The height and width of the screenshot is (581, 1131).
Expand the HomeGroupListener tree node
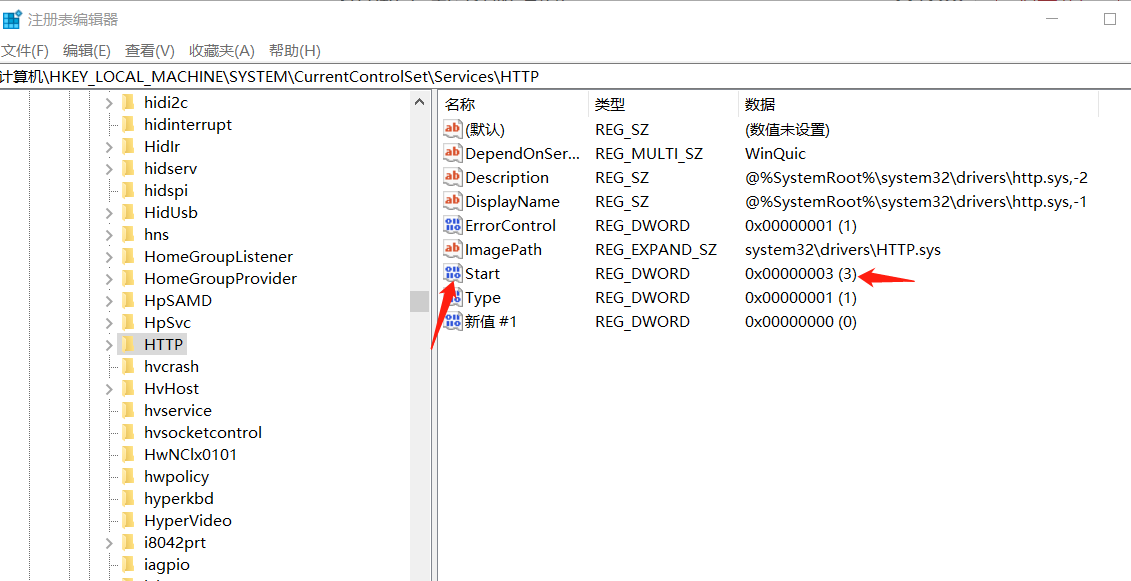click(x=109, y=257)
